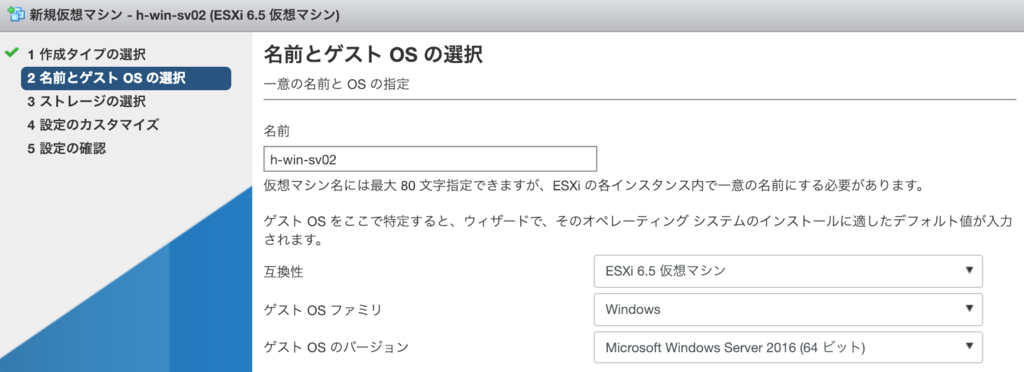Click the 名前とゲスト OS の選択 page heading
1024x372 pixels.
coord(373,55)
